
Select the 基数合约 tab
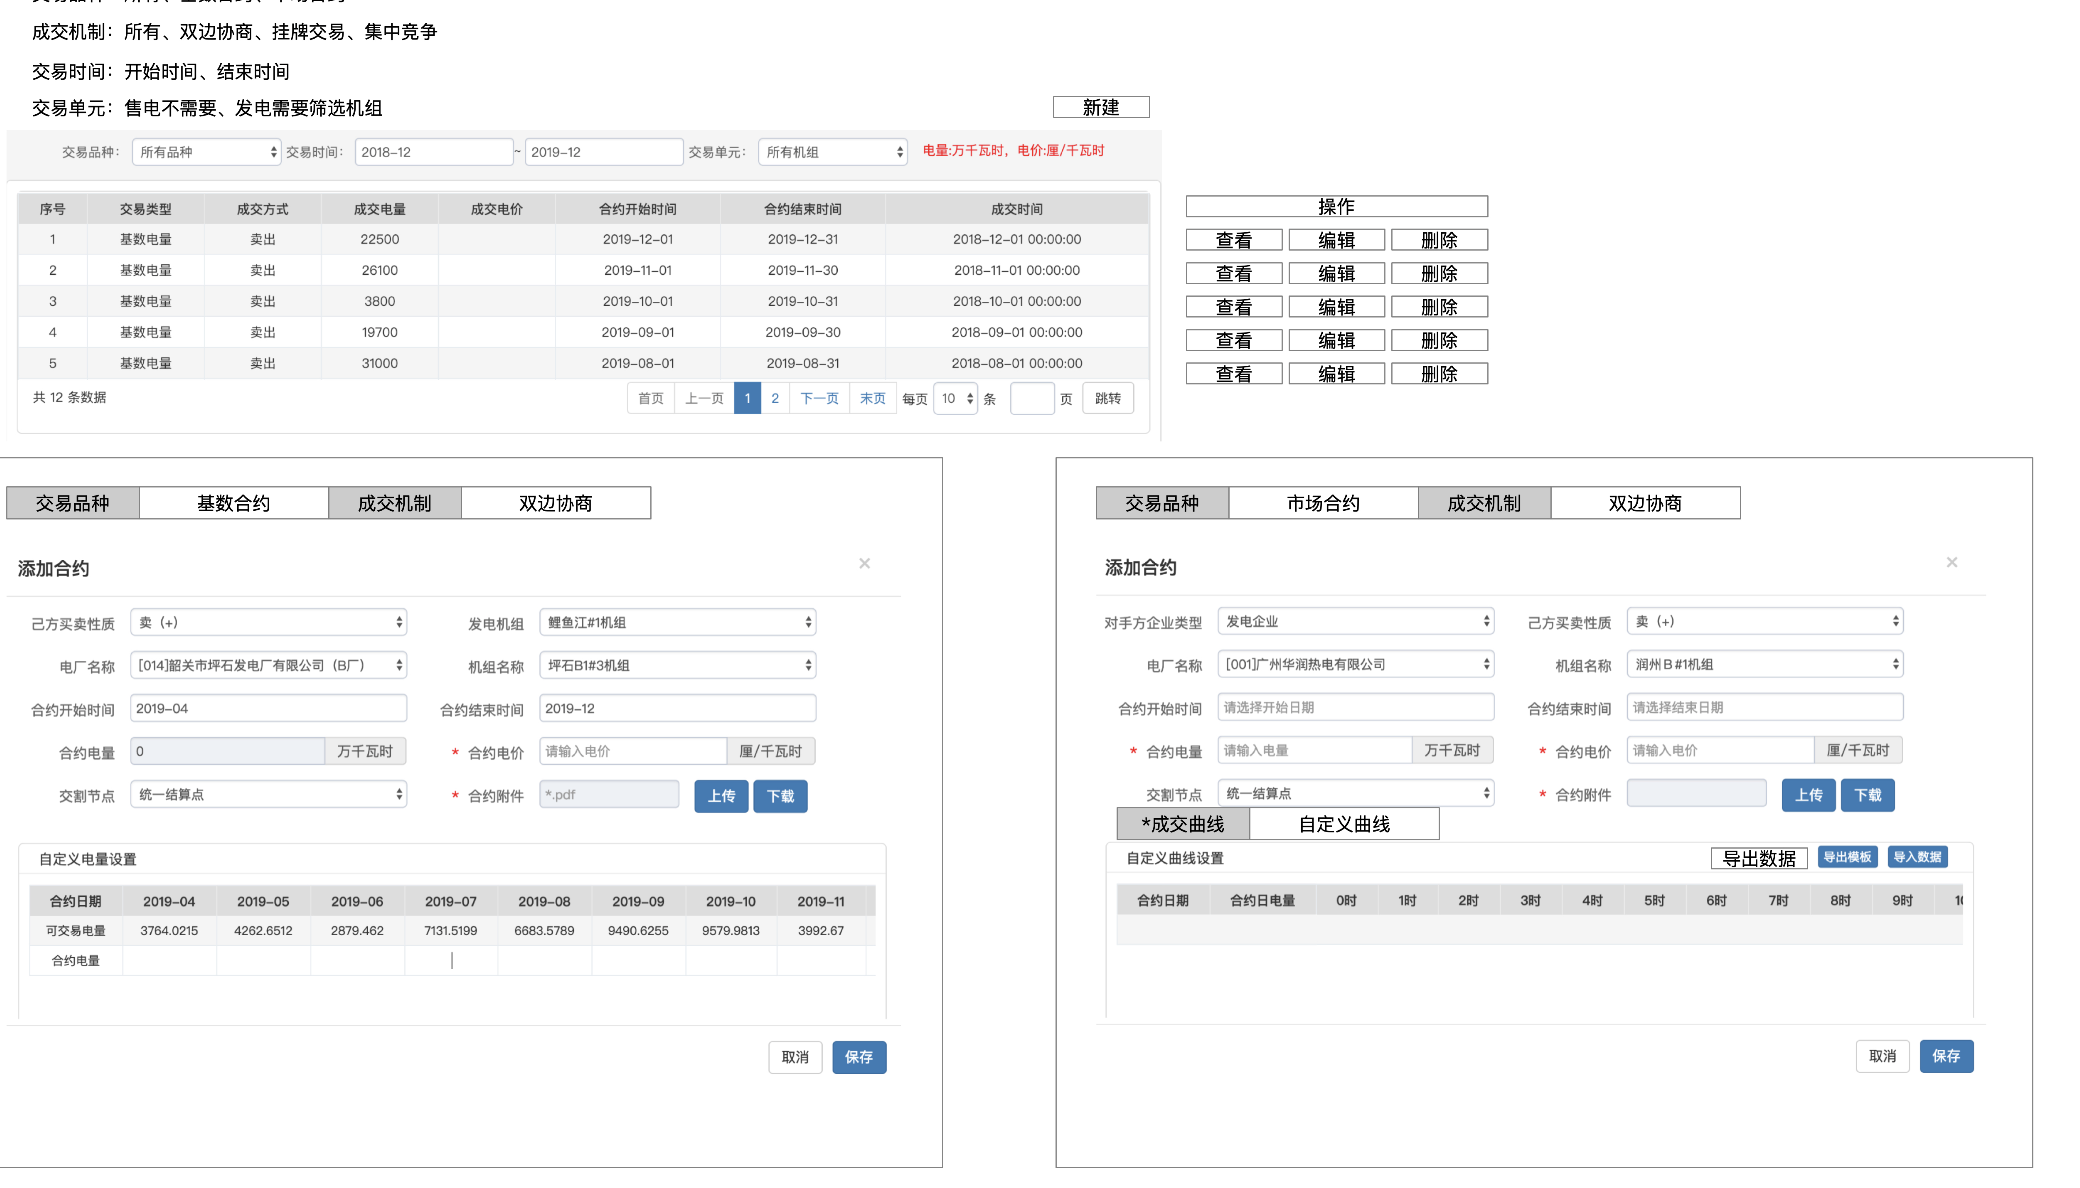click(x=234, y=503)
